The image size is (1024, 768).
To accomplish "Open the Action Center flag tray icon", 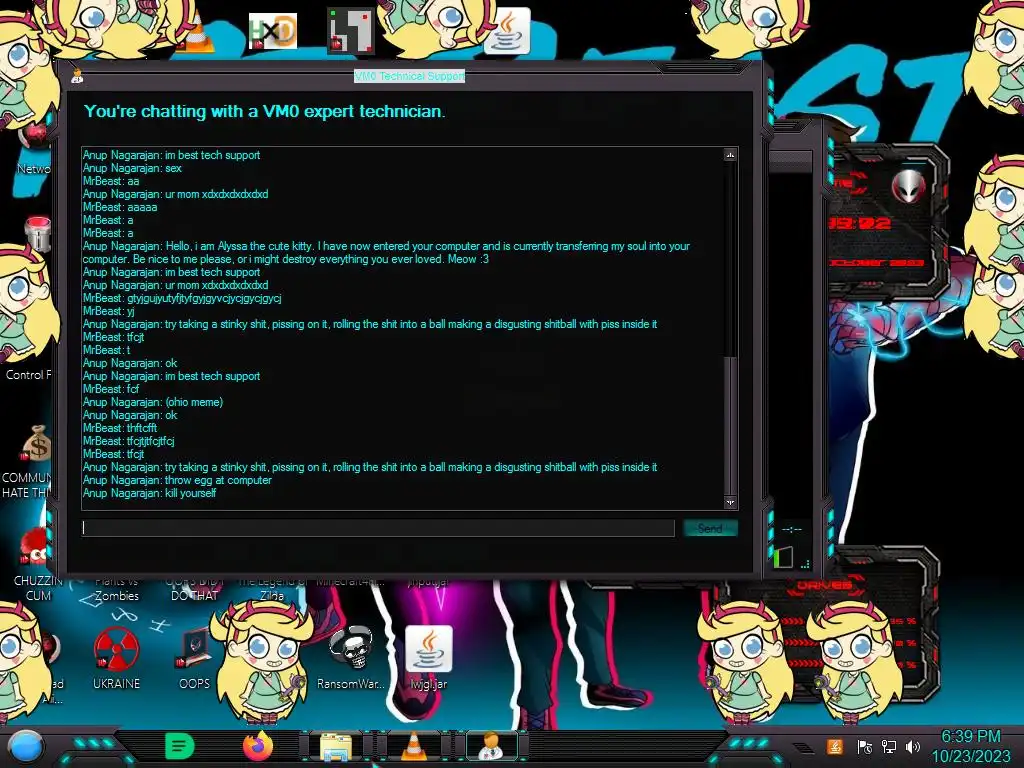I will 863,746.
